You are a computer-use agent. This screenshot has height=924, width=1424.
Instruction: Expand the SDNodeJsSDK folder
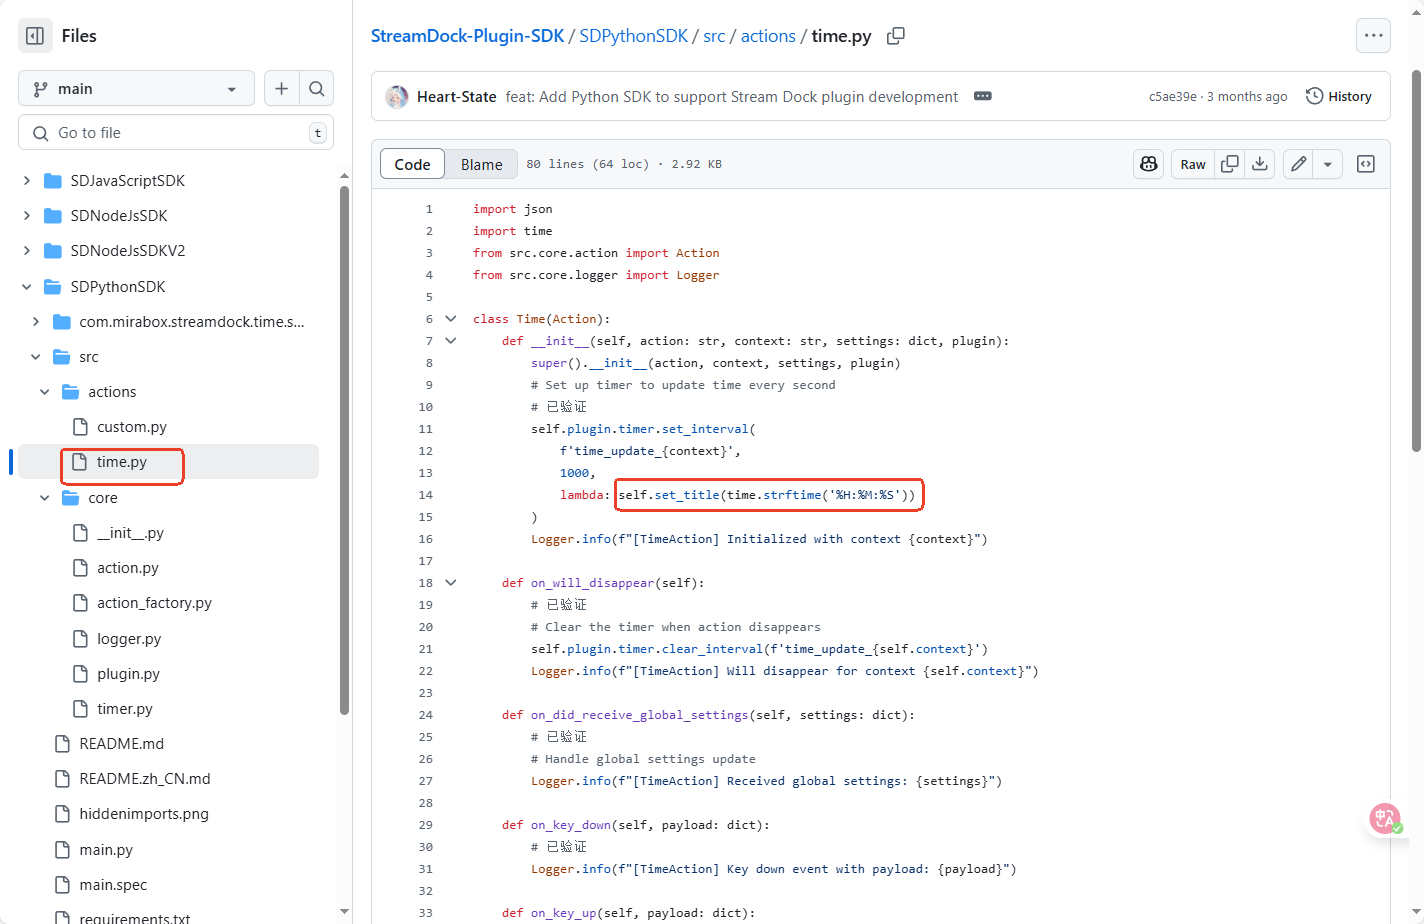[x=27, y=216]
